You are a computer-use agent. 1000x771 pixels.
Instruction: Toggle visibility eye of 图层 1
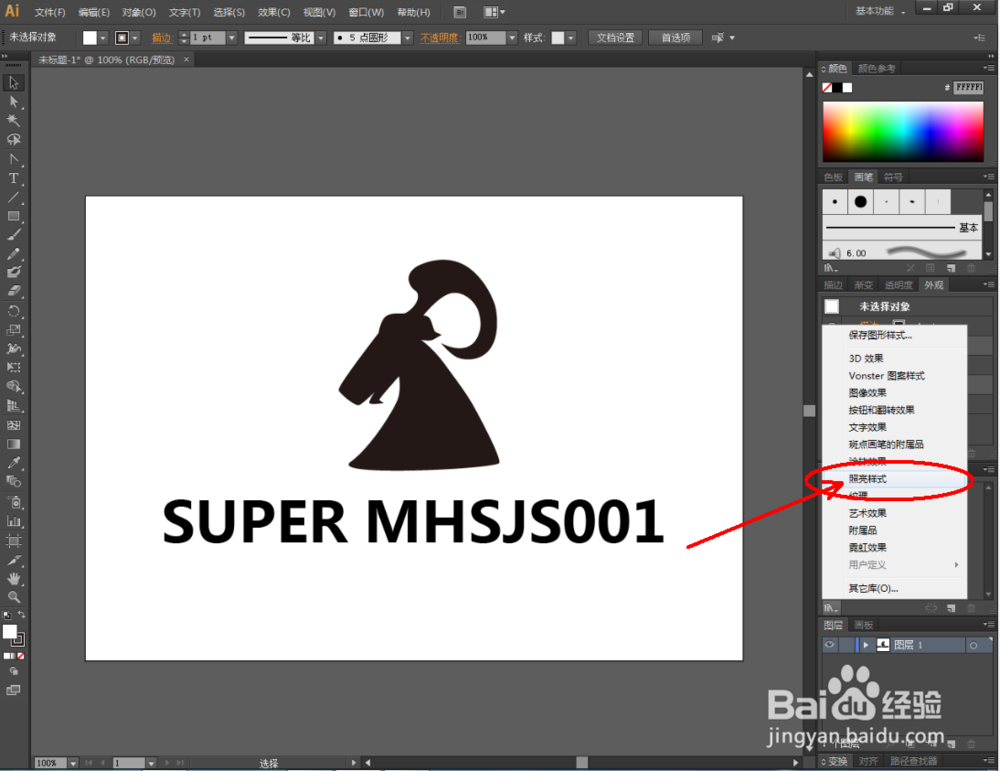829,645
